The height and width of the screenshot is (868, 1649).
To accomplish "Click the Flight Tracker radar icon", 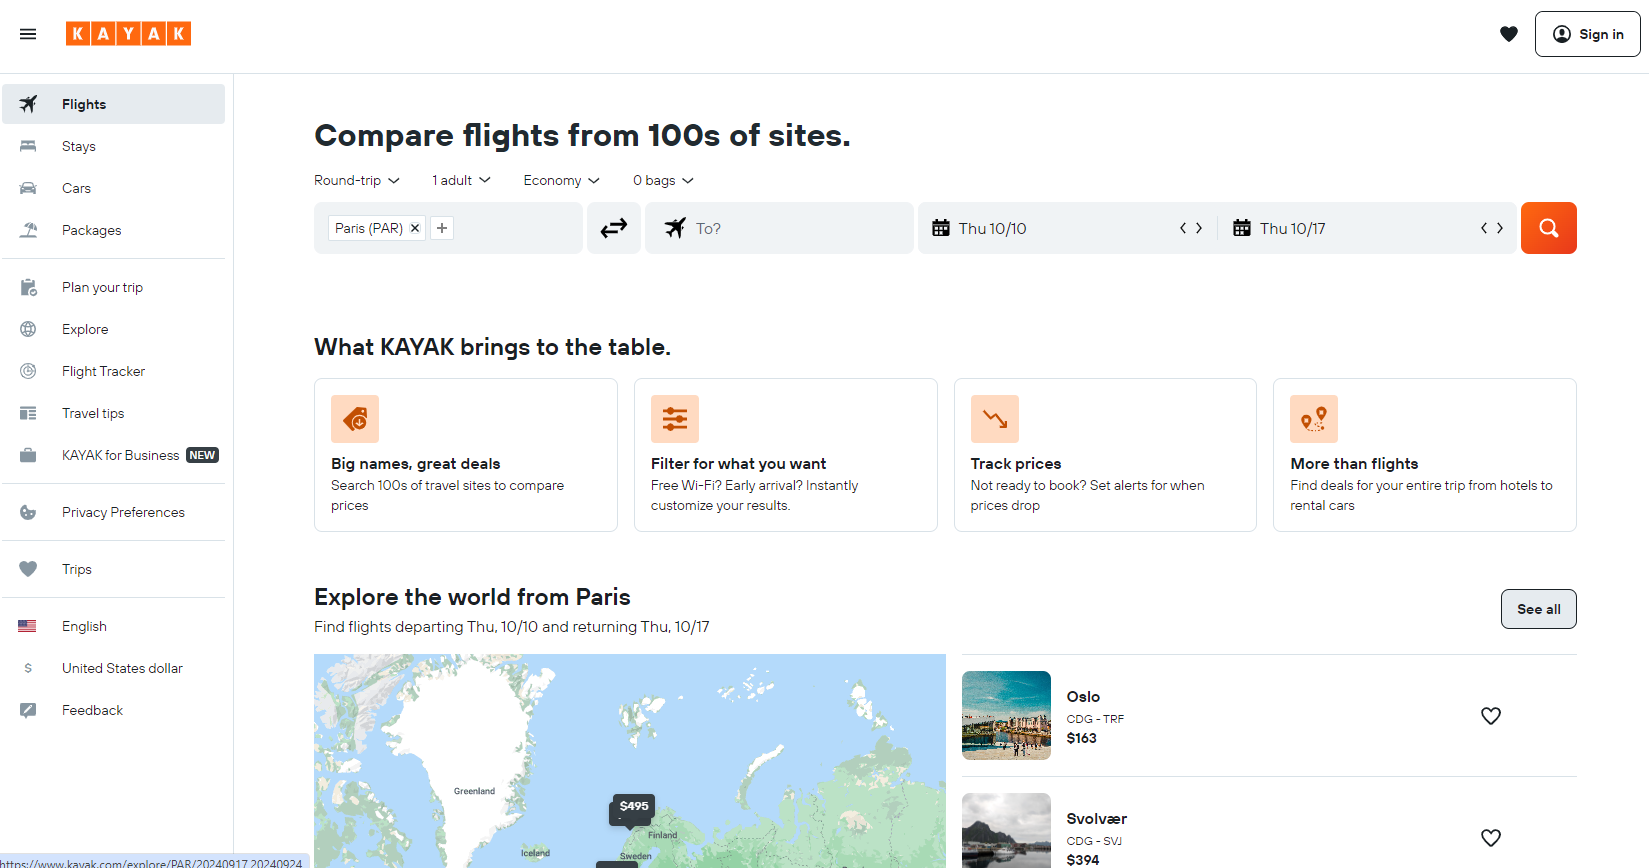I will (x=28, y=371).
